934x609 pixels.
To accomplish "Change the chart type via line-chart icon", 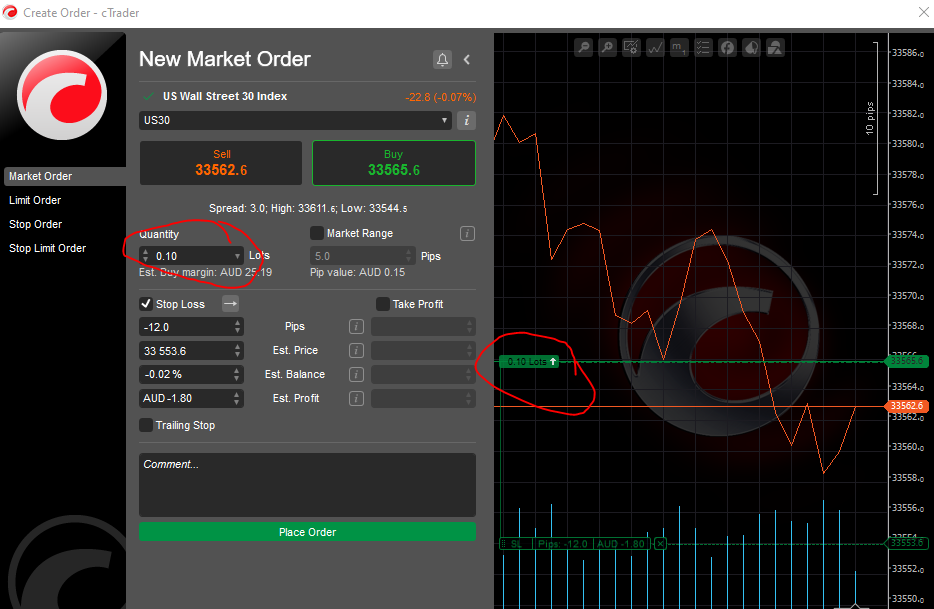I will 655,48.
